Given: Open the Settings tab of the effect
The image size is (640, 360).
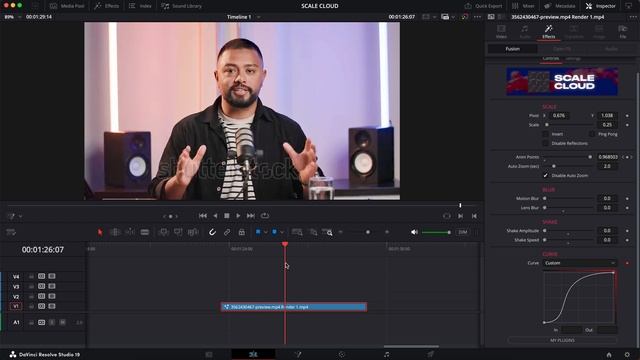Looking at the screenshot, I should coord(573,58).
